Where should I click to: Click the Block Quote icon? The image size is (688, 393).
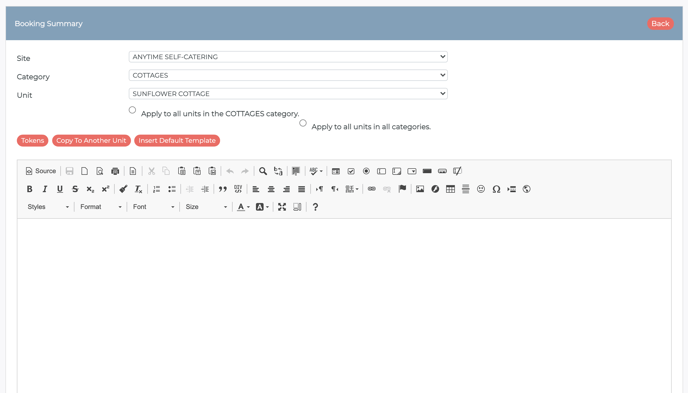(x=223, y=189)
